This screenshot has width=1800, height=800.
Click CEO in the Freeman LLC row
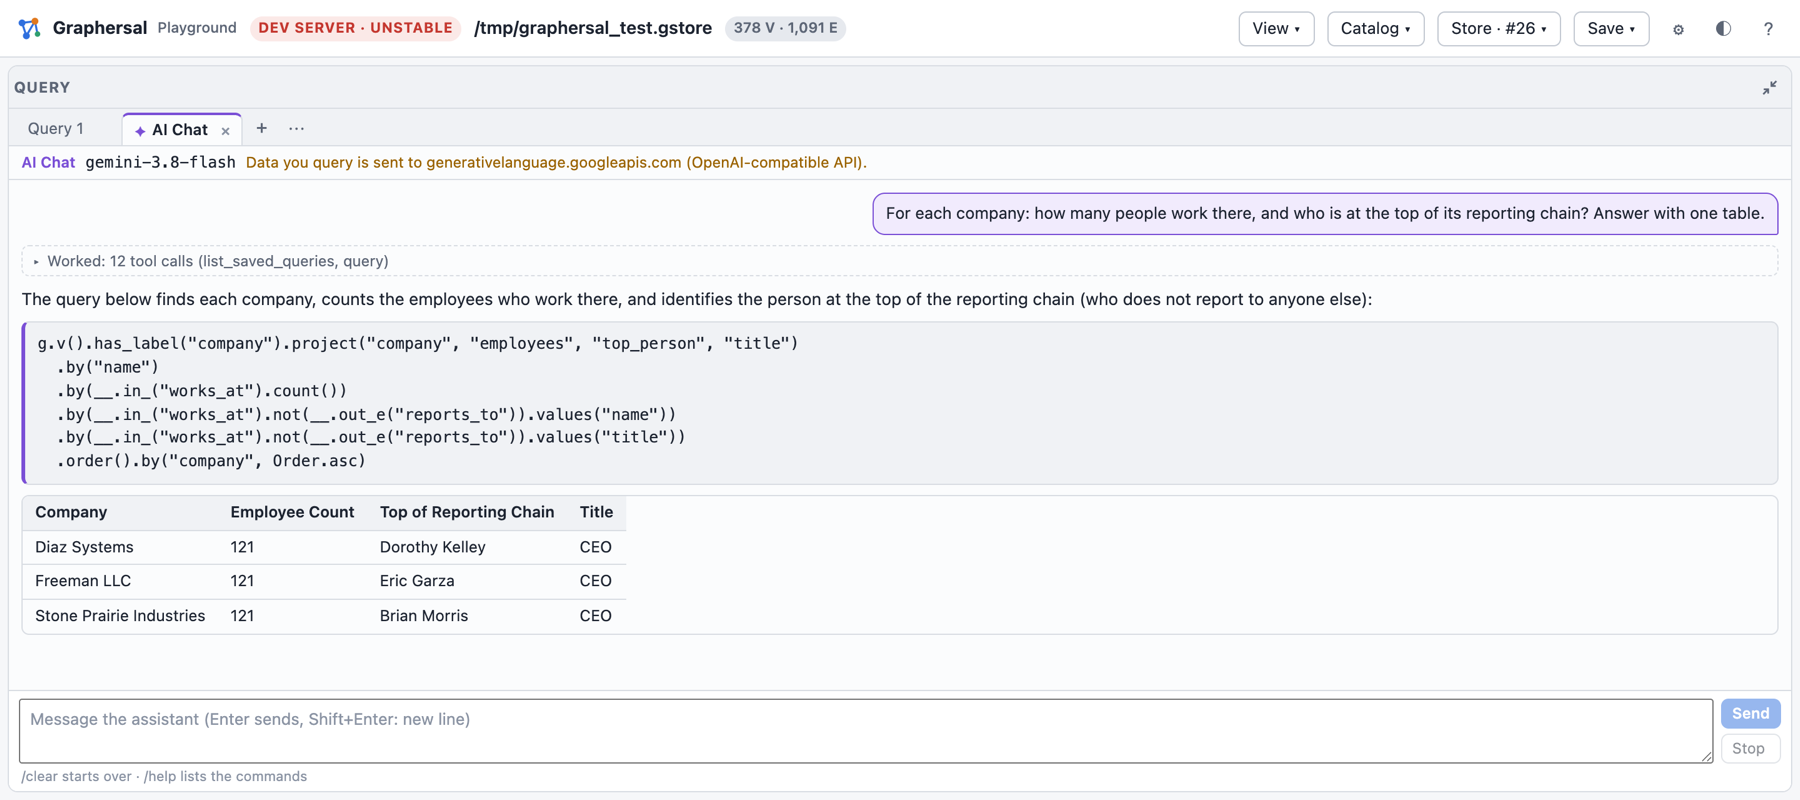pos(595,581)
